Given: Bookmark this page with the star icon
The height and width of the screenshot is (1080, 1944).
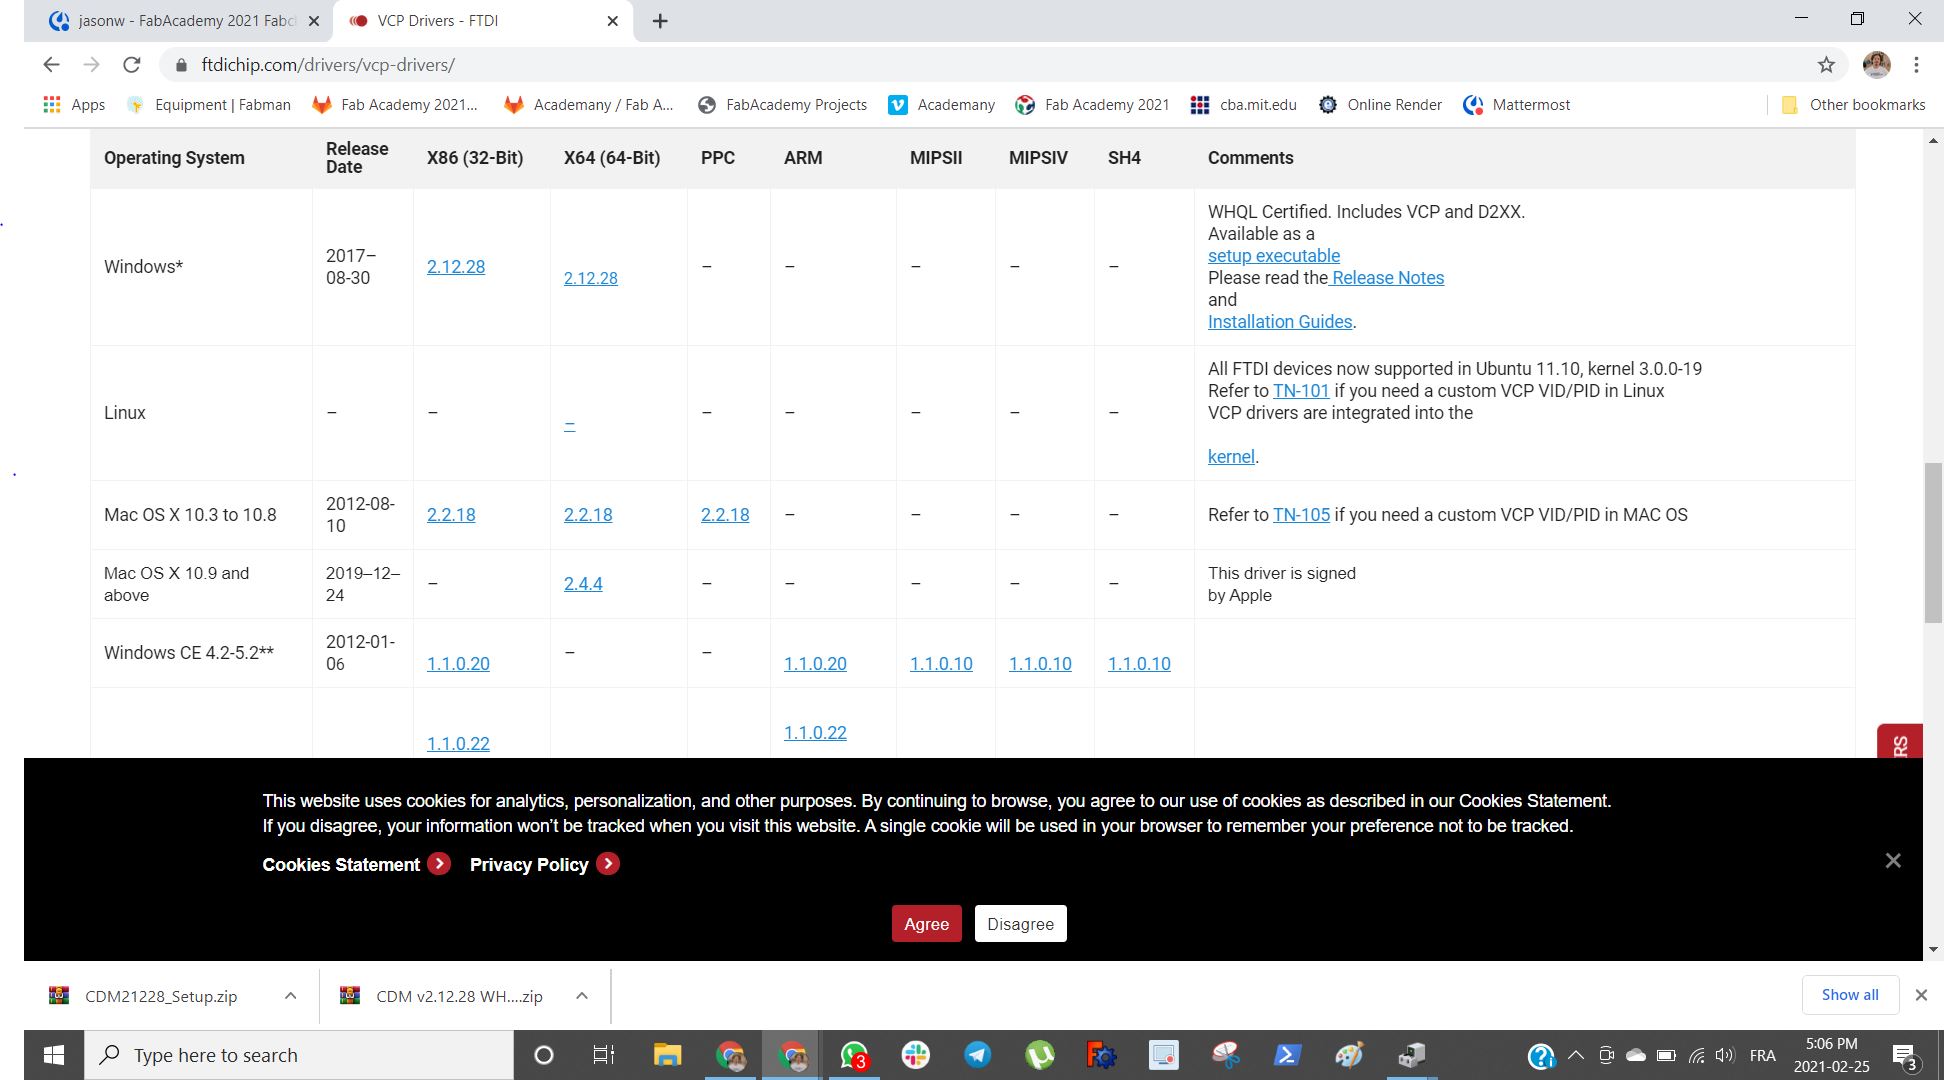Looking at the screenshot, I should 1826,65.
